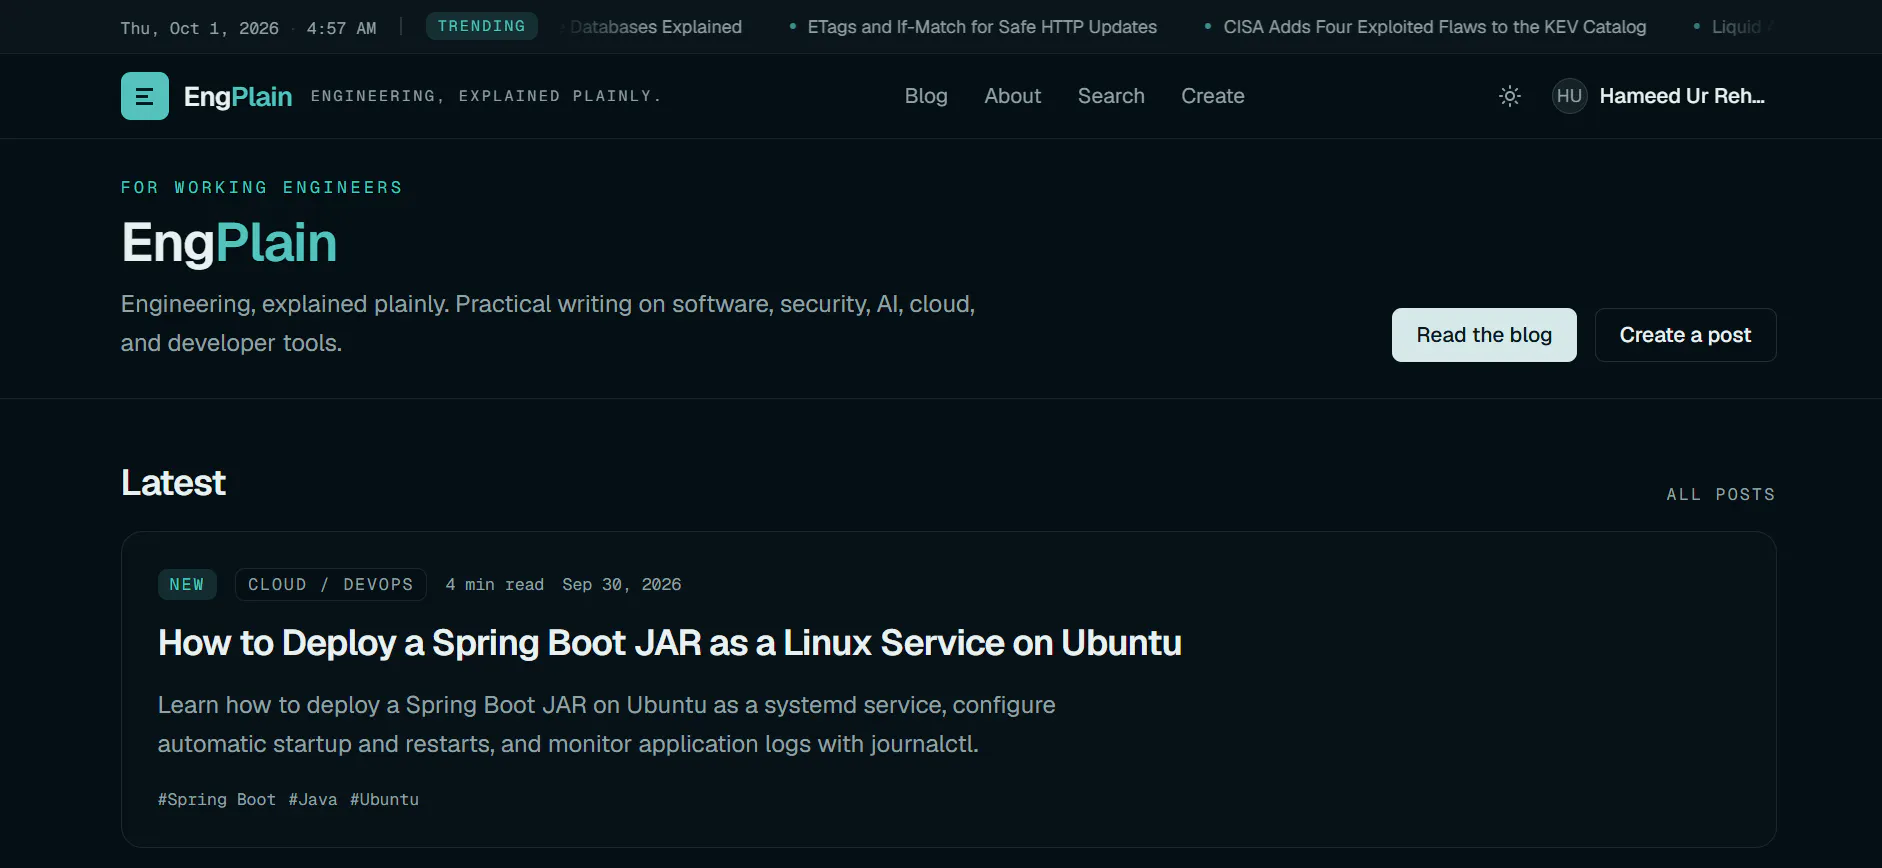
Task: Open the HU user avatar
Action: 1569,96
